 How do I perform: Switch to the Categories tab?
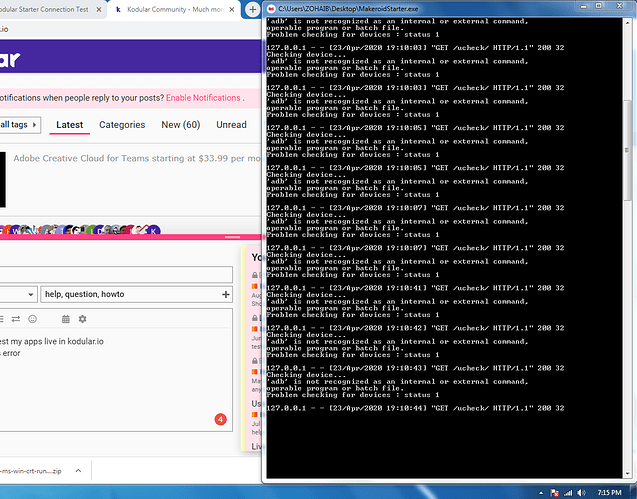(122, 125)
